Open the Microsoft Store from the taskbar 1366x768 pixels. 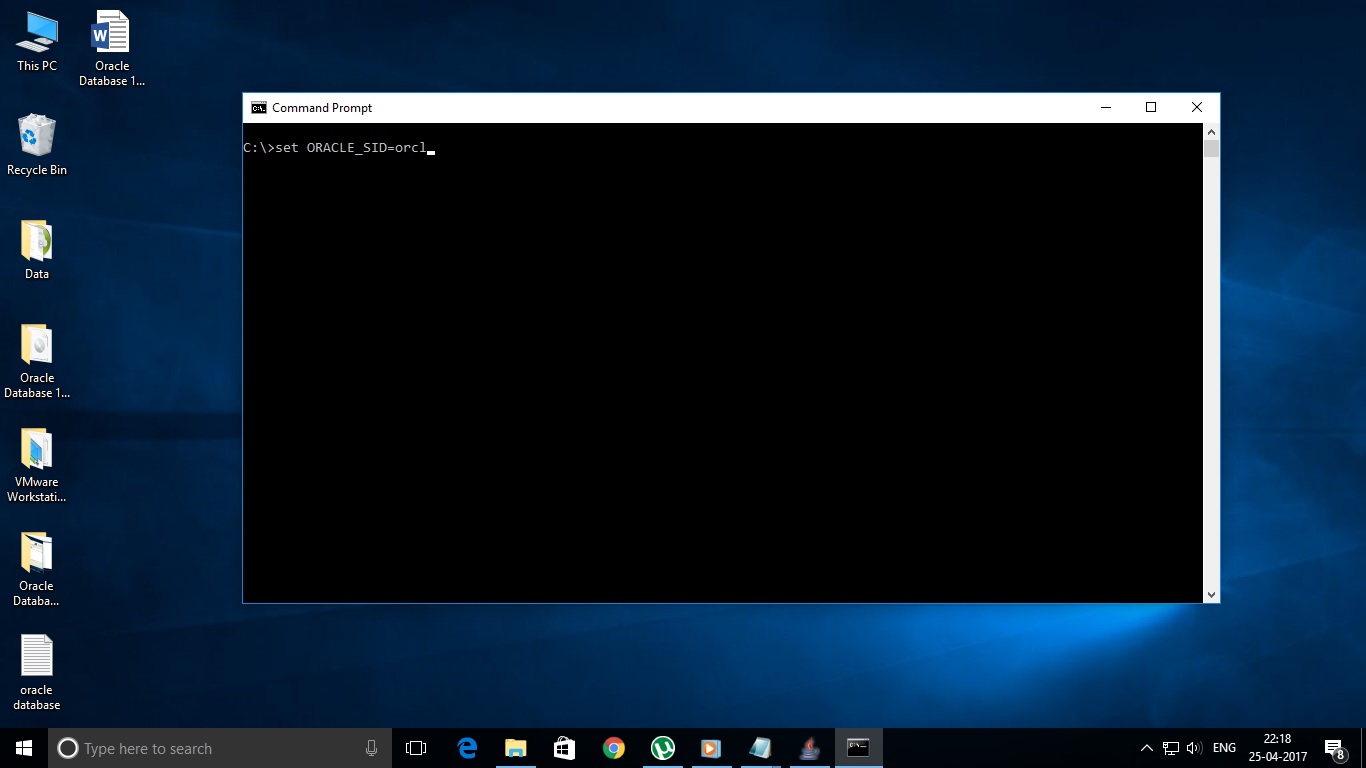click(x=564, y=748)
